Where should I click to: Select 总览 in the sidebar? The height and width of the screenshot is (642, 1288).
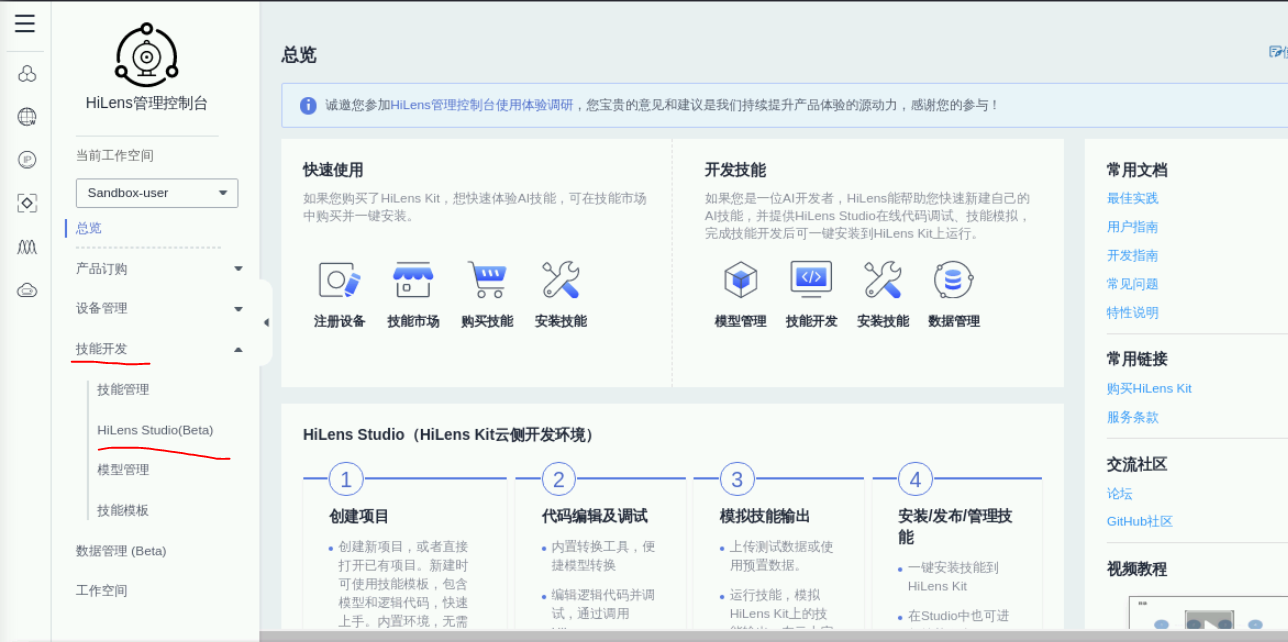(89, 228)
